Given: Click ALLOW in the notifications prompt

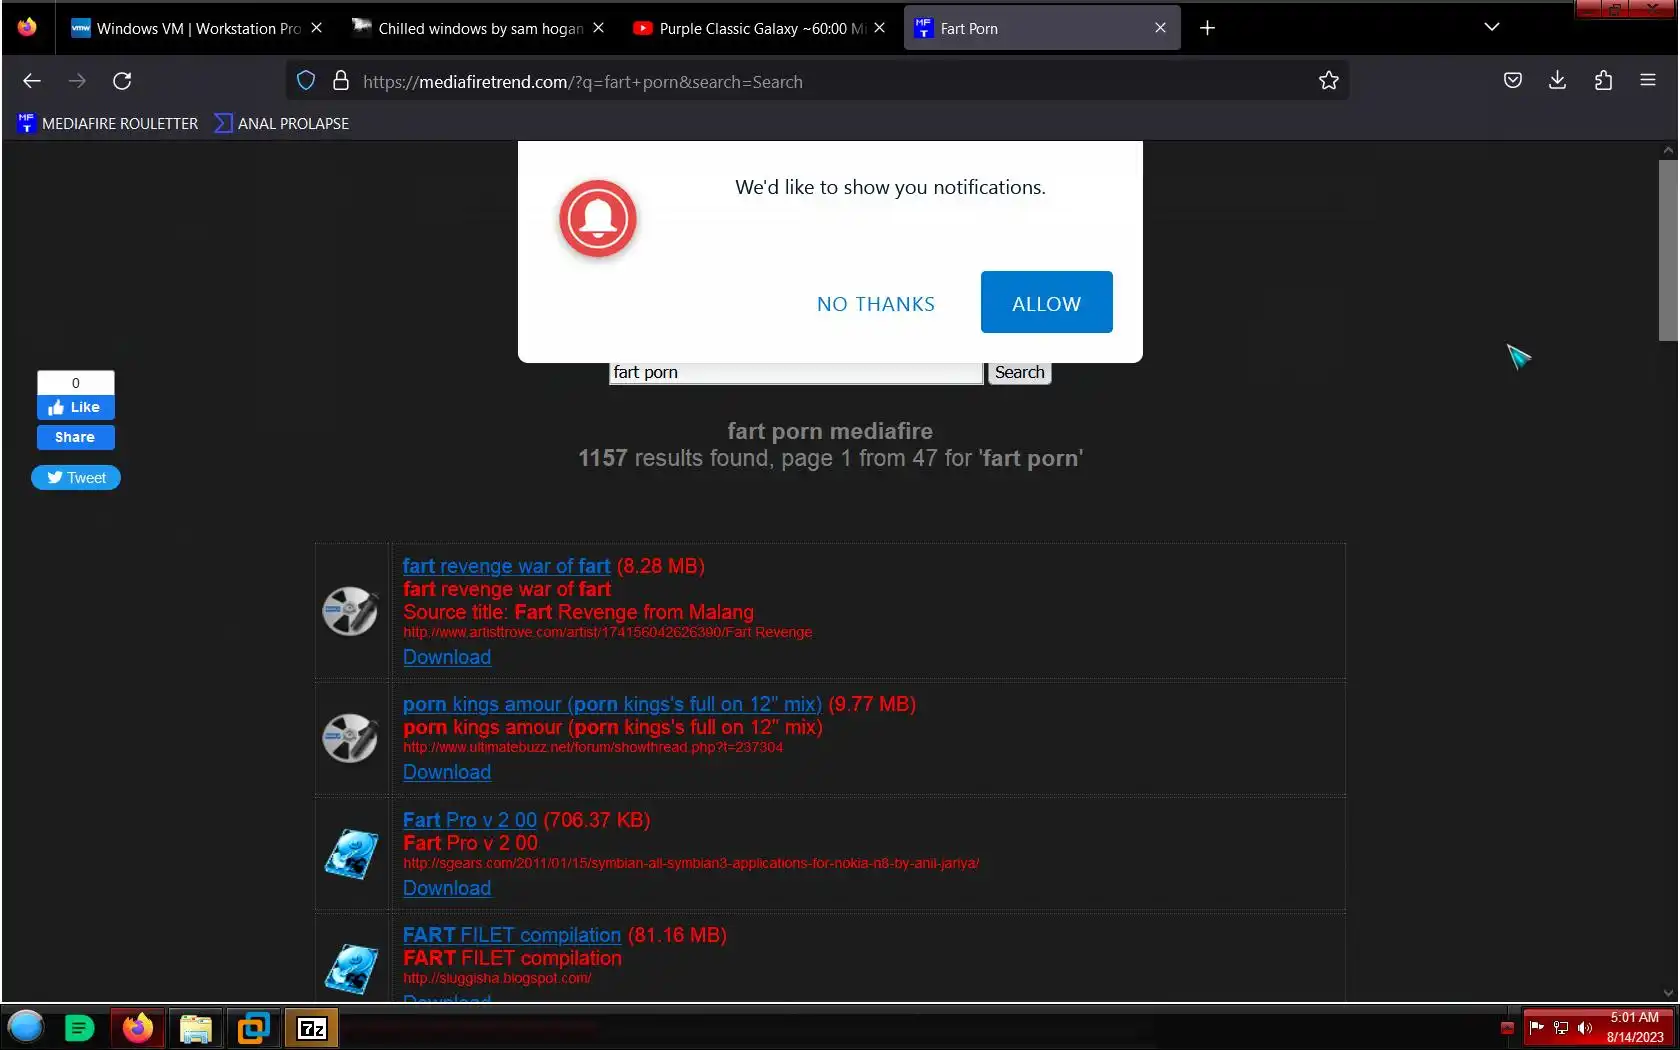Looking at the screenshot, I should click(1046, 302).
